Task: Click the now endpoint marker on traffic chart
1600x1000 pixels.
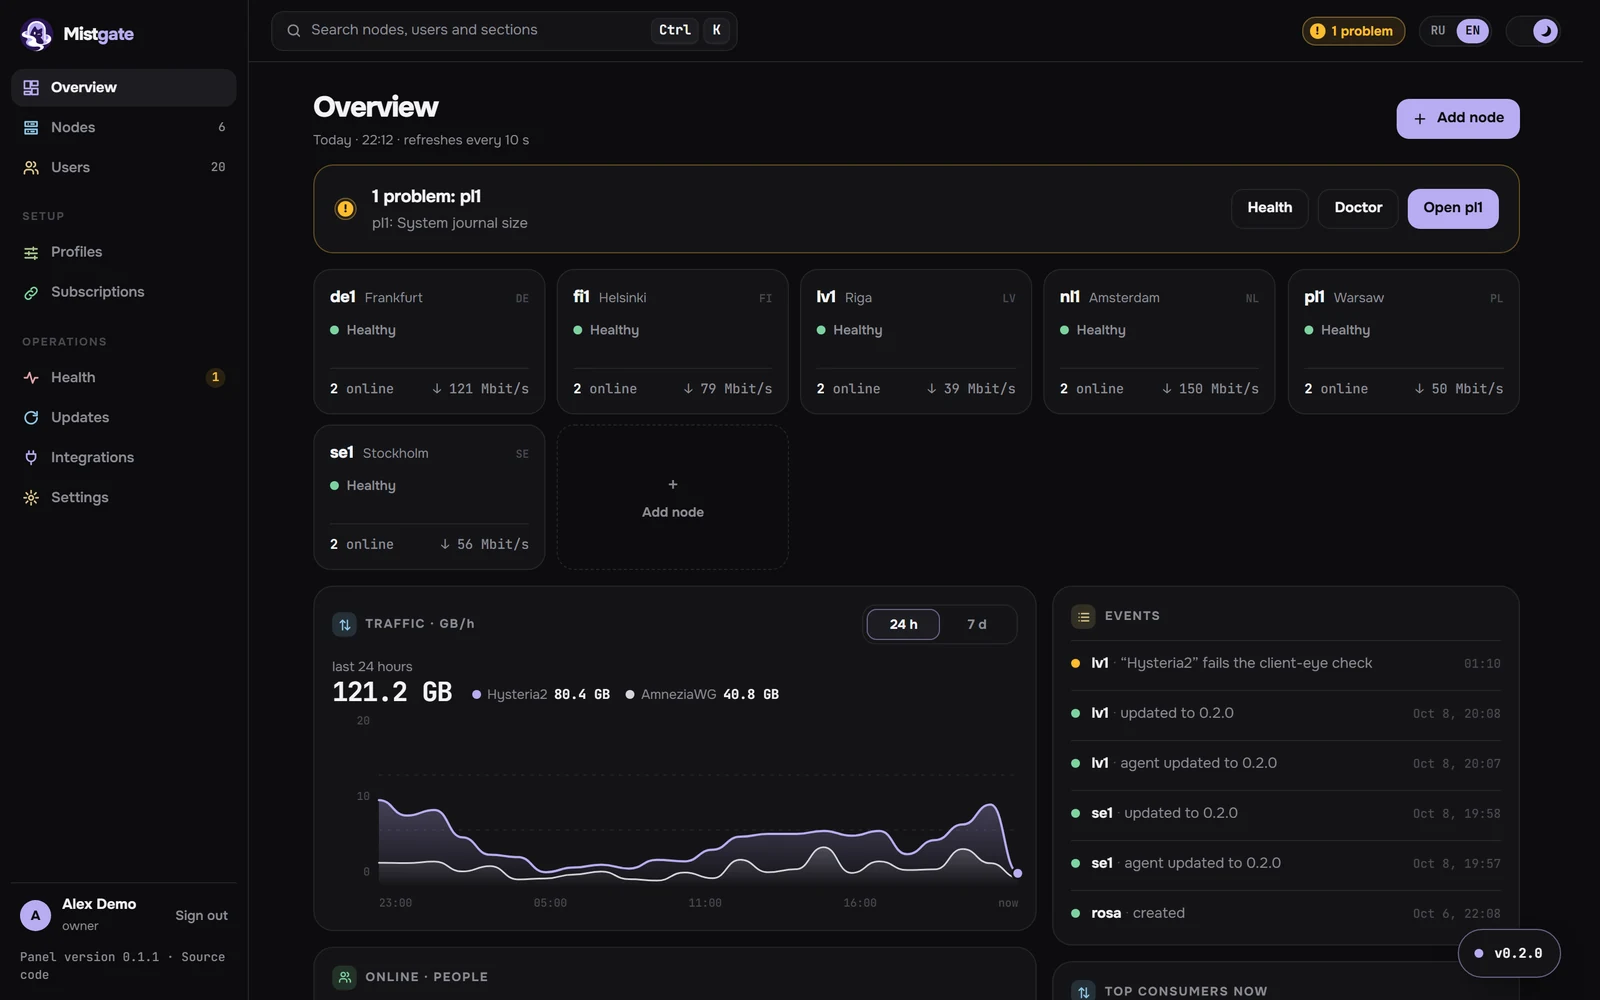Action: pos(1018,874)
